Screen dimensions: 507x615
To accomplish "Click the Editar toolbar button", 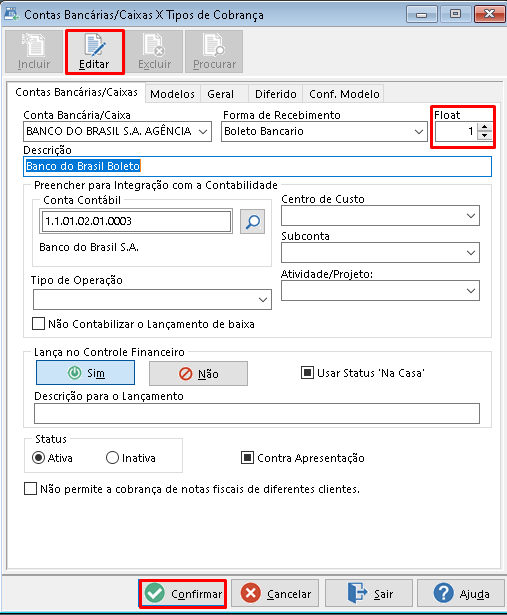I will [94, 51].
